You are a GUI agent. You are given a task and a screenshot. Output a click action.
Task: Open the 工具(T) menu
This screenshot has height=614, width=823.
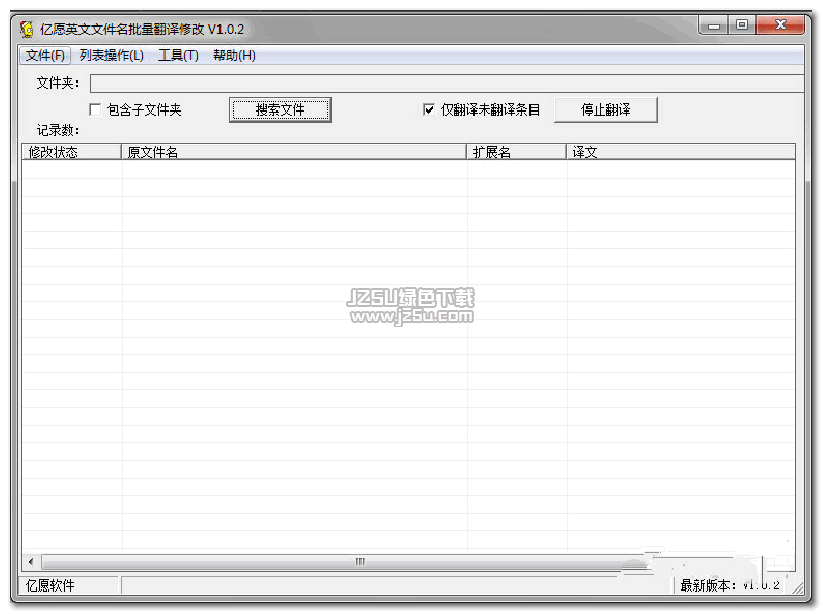coord(178,55)
